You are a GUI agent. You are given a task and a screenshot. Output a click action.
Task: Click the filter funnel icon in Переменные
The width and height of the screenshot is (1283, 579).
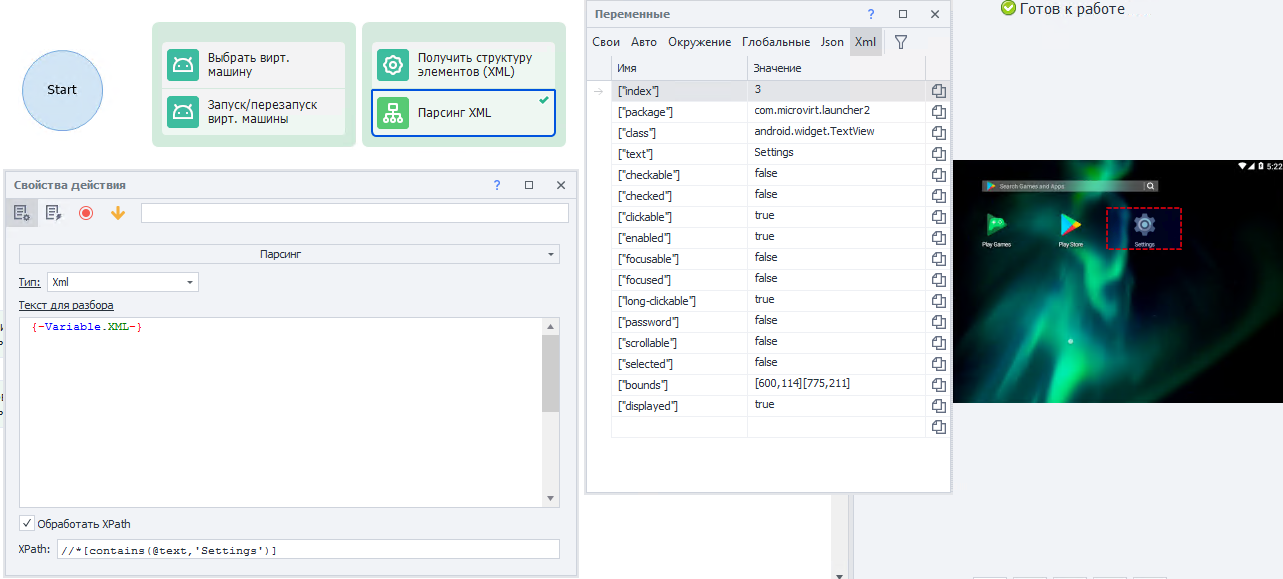click(901, 42)
